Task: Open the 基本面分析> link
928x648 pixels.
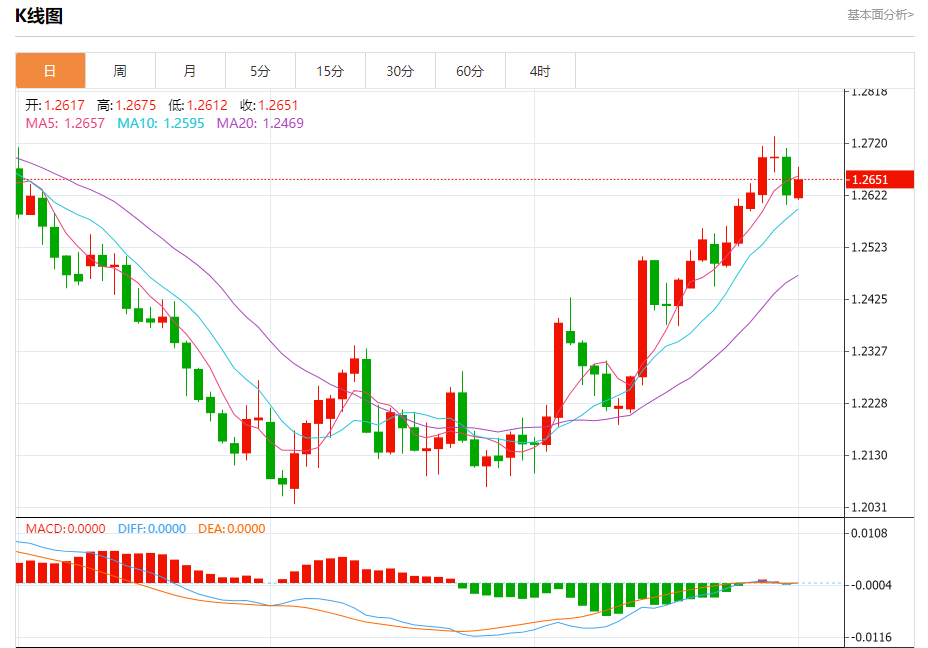Action: (x=880, y=15)
